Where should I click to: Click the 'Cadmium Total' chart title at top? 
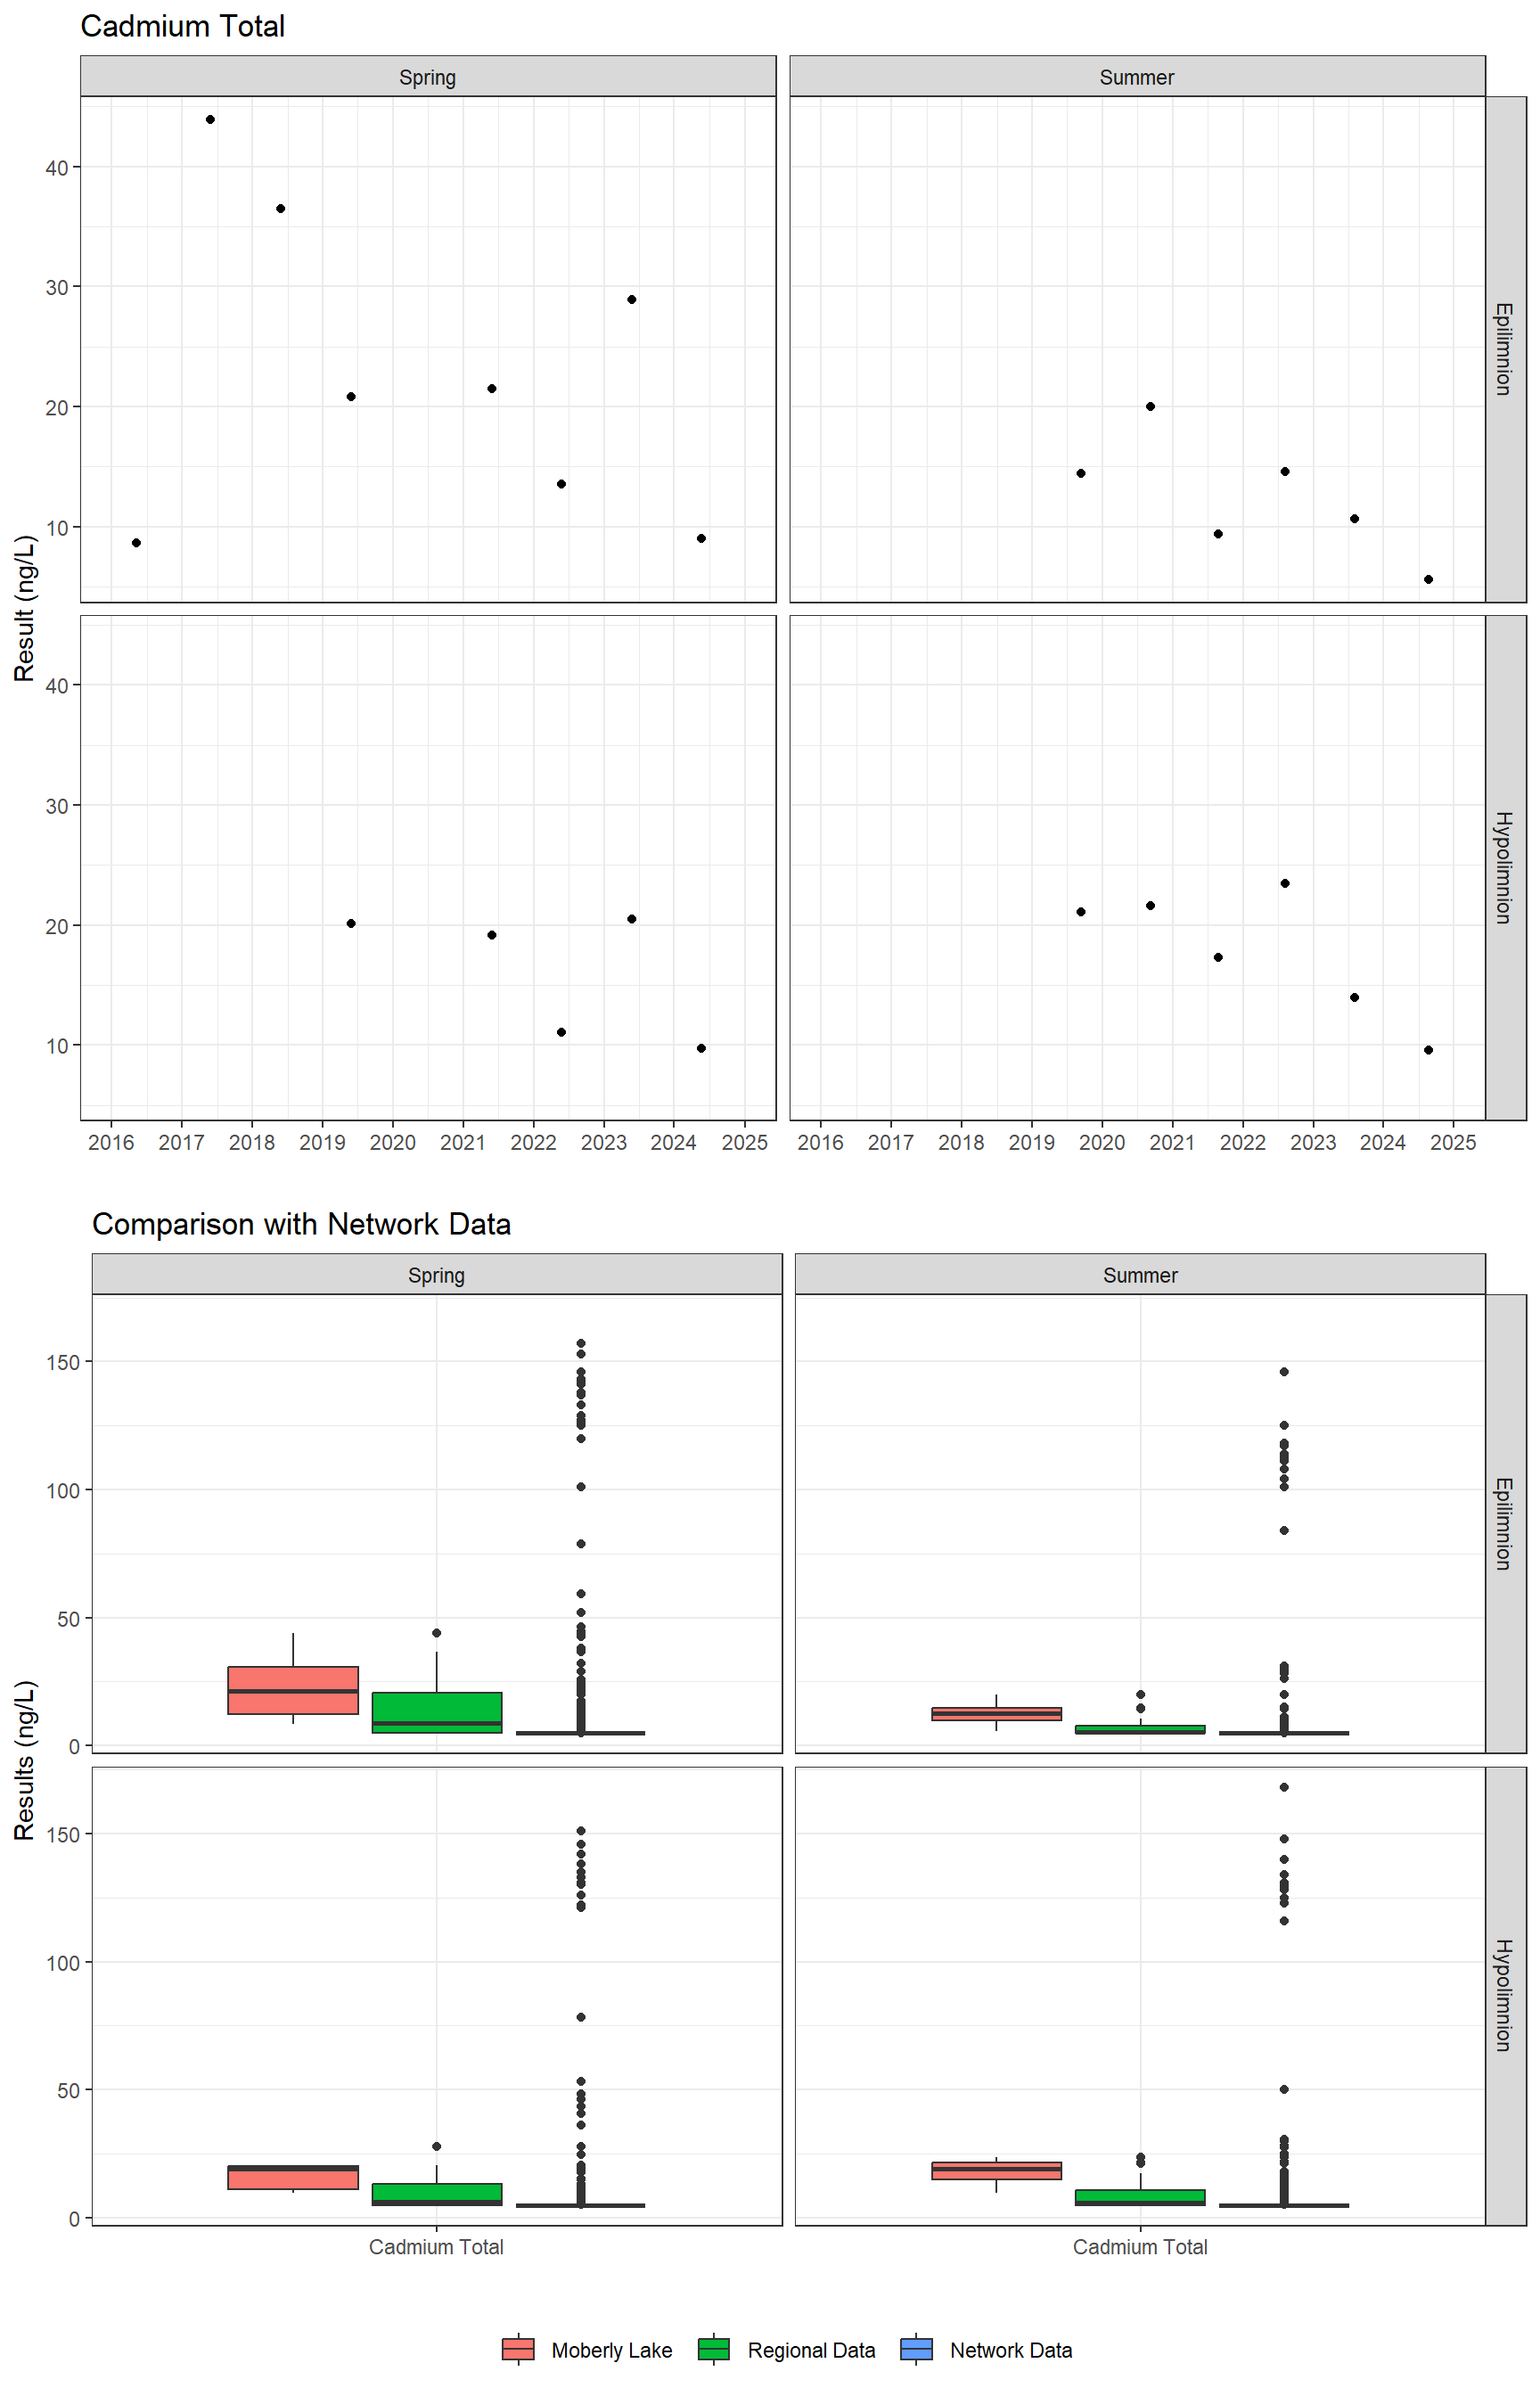(183, 26)
